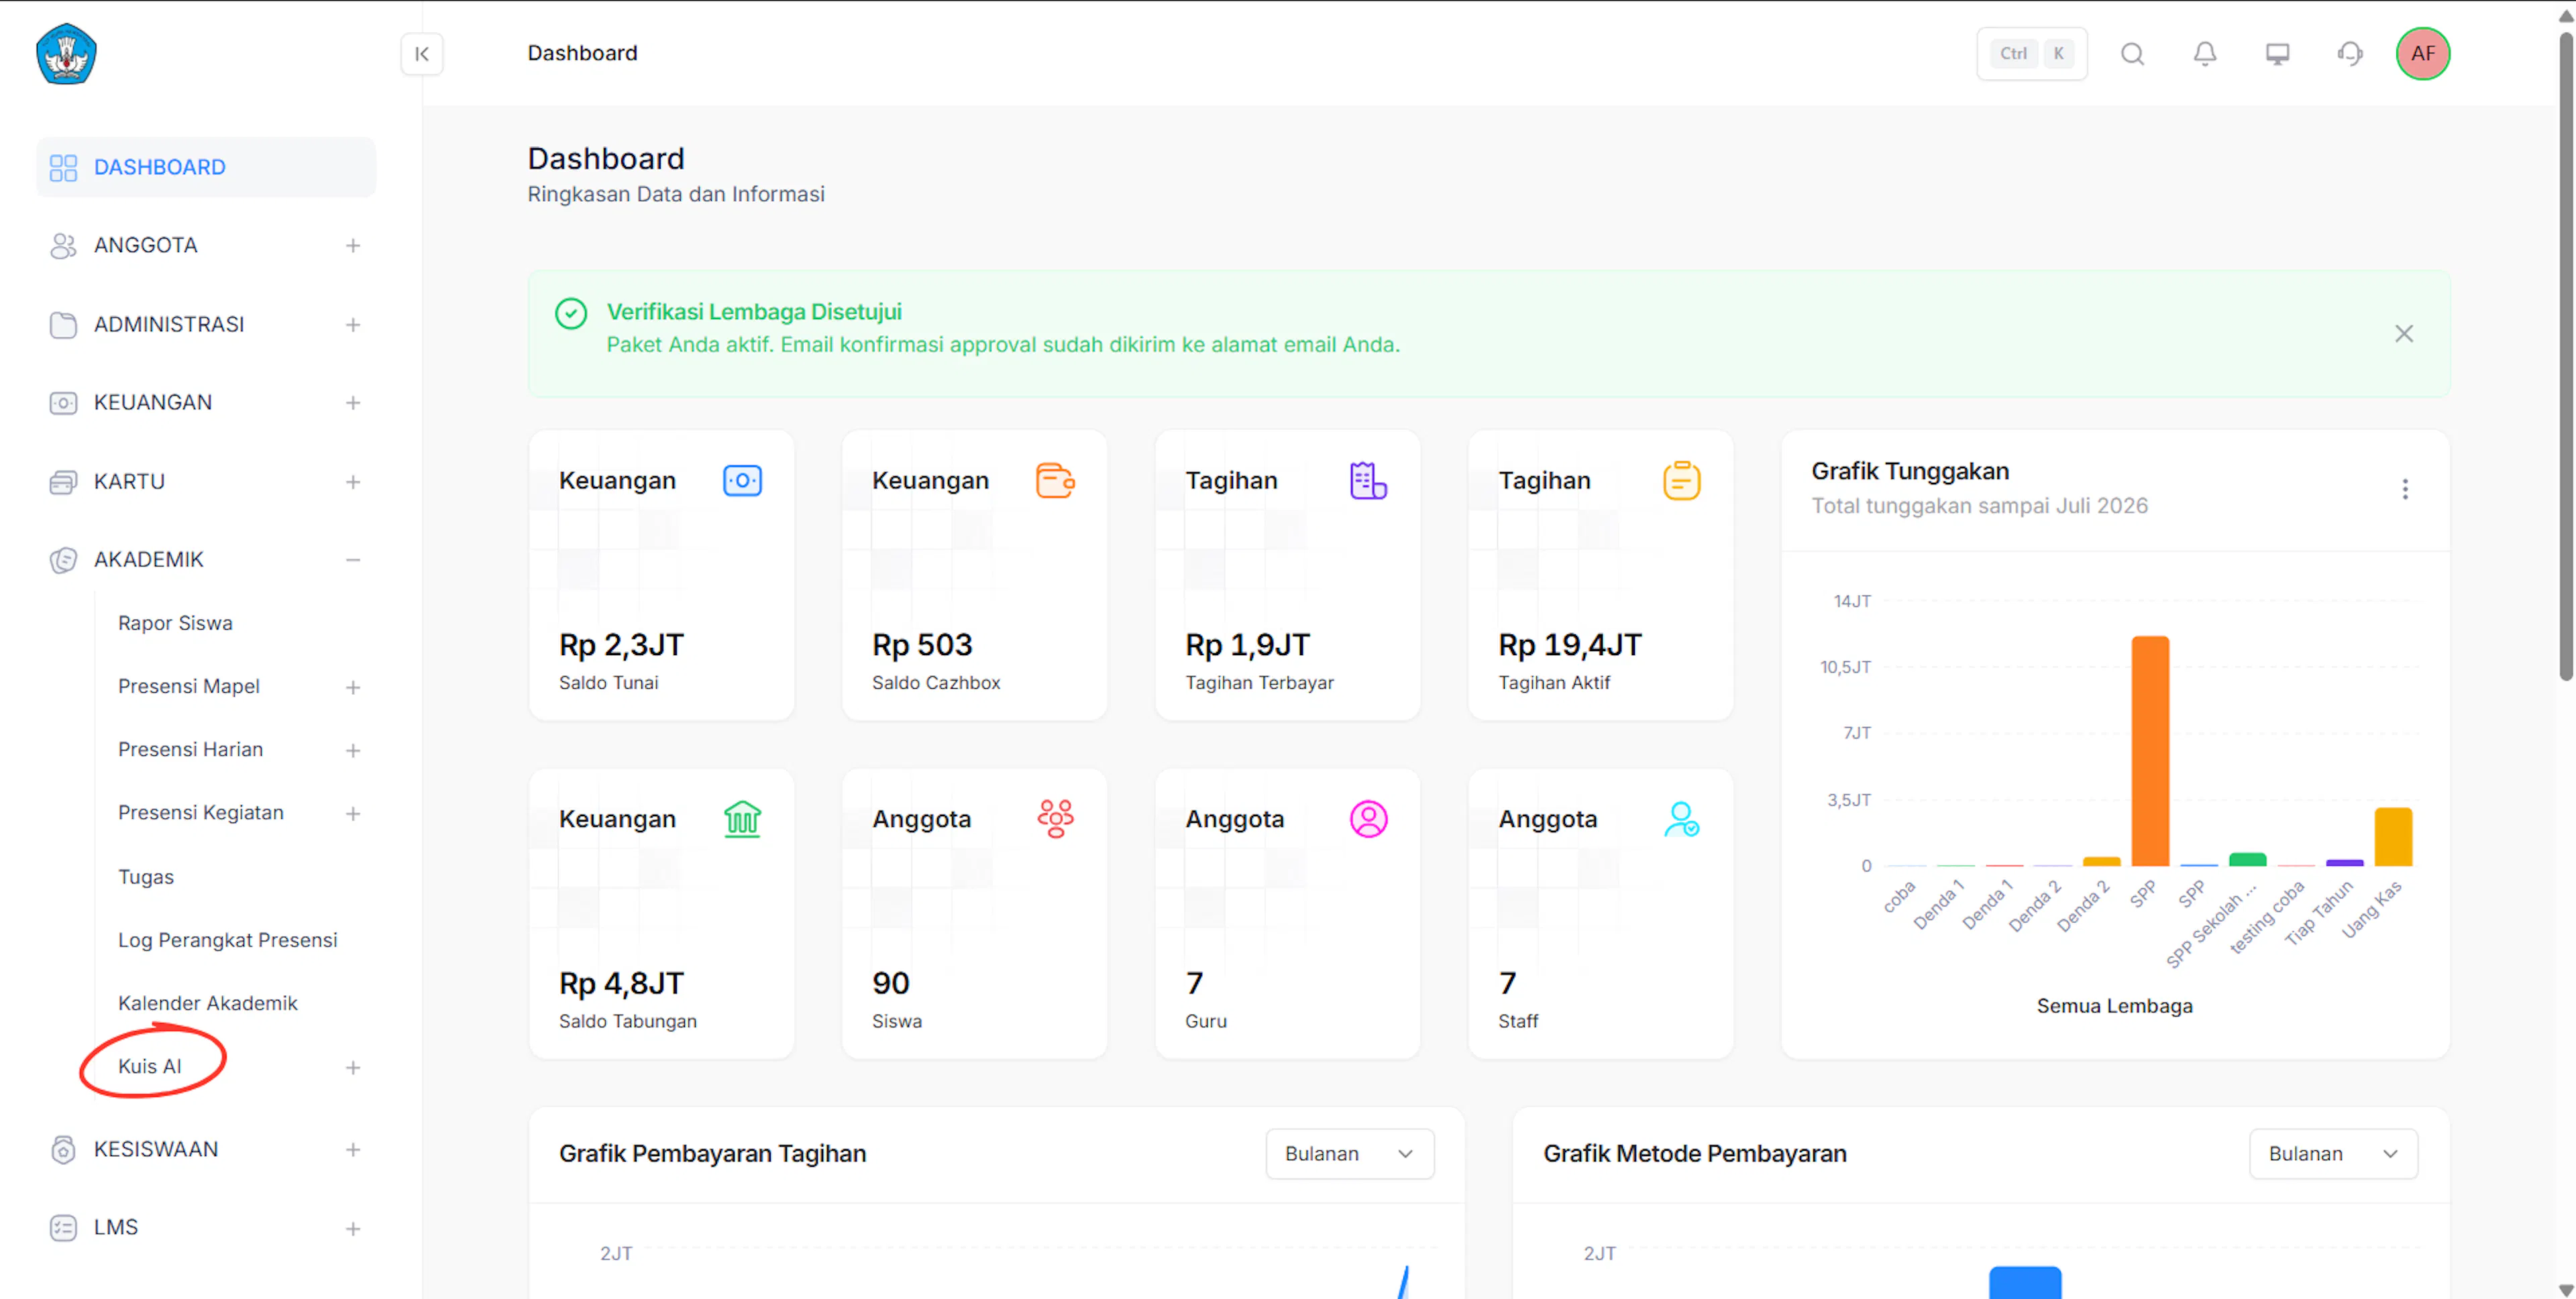This screenshot has width=2576, height=1299.
Task: Open Grafik Tunggakan three-dot menu
Action: pos(2404,489)
